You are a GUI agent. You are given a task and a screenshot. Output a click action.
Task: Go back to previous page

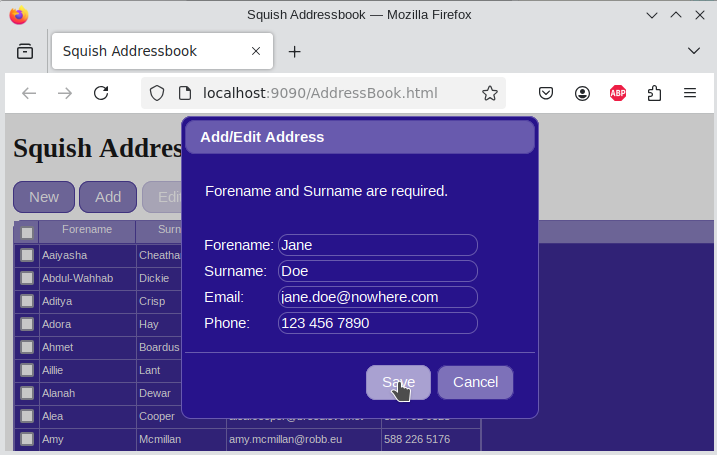point(29,93)
